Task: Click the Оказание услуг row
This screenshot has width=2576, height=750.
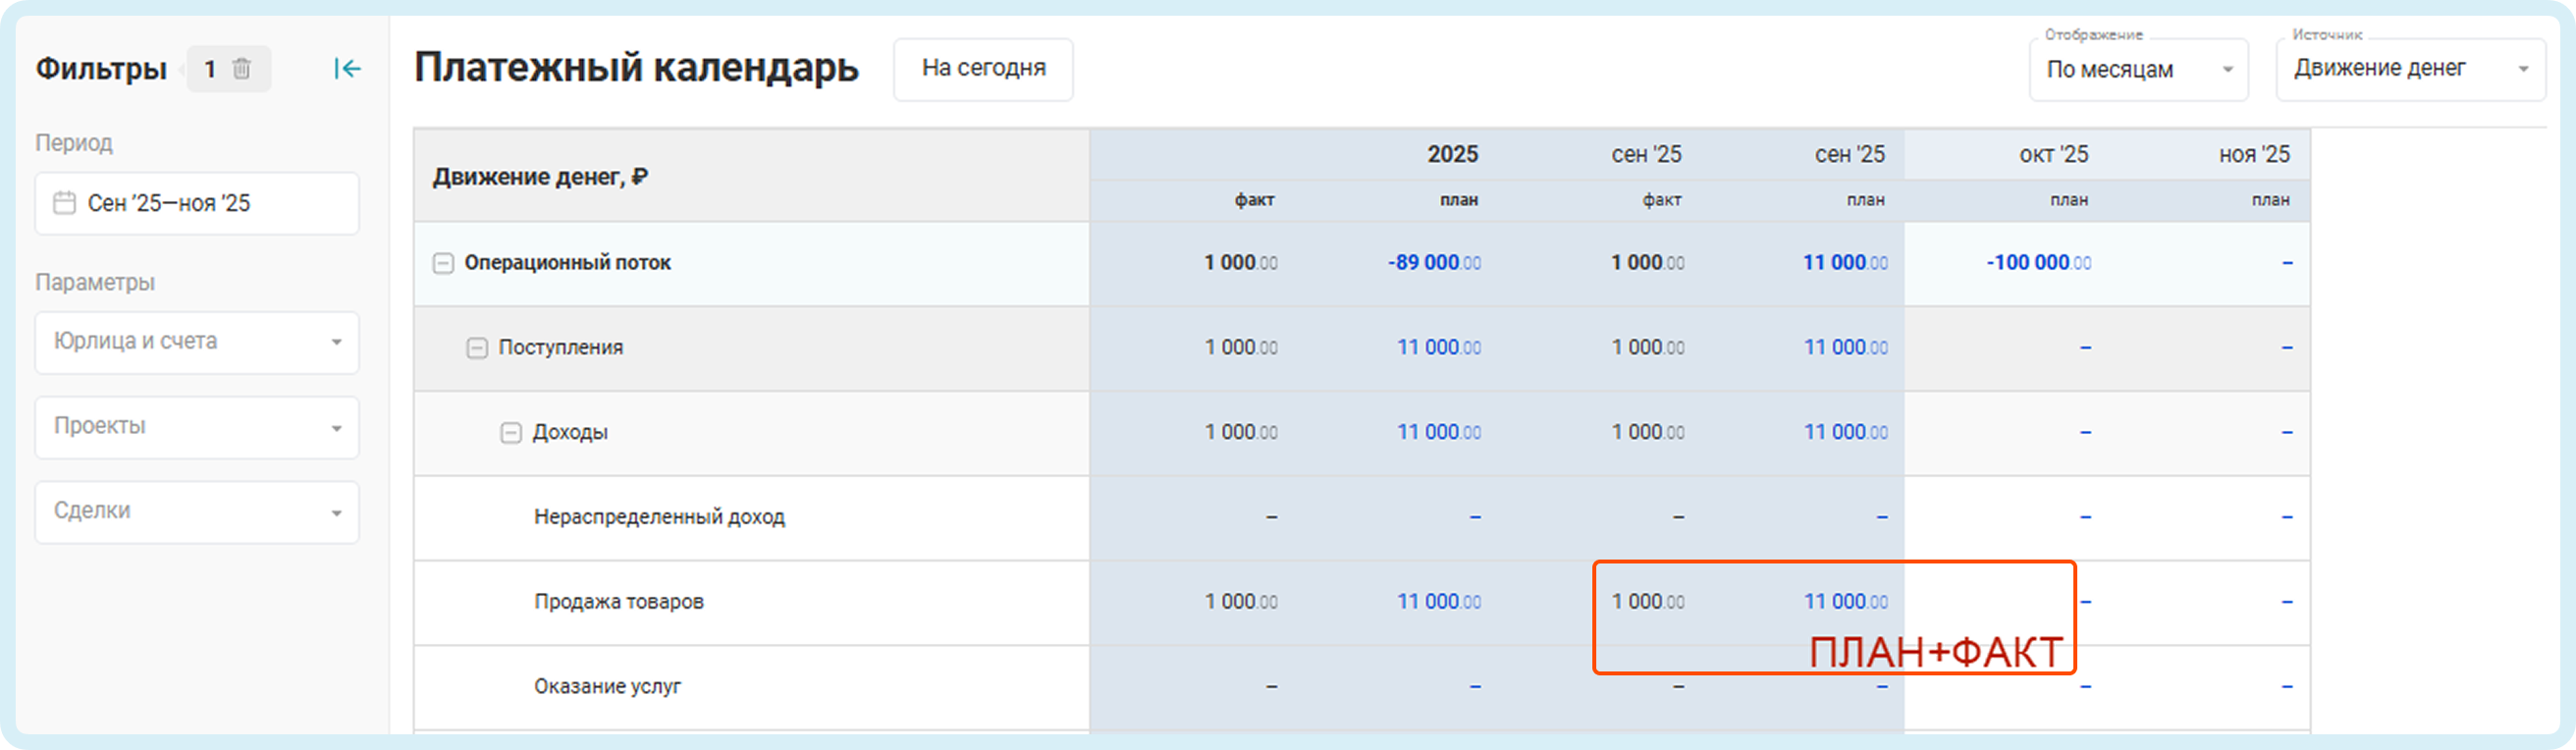Action: [607, 687]
